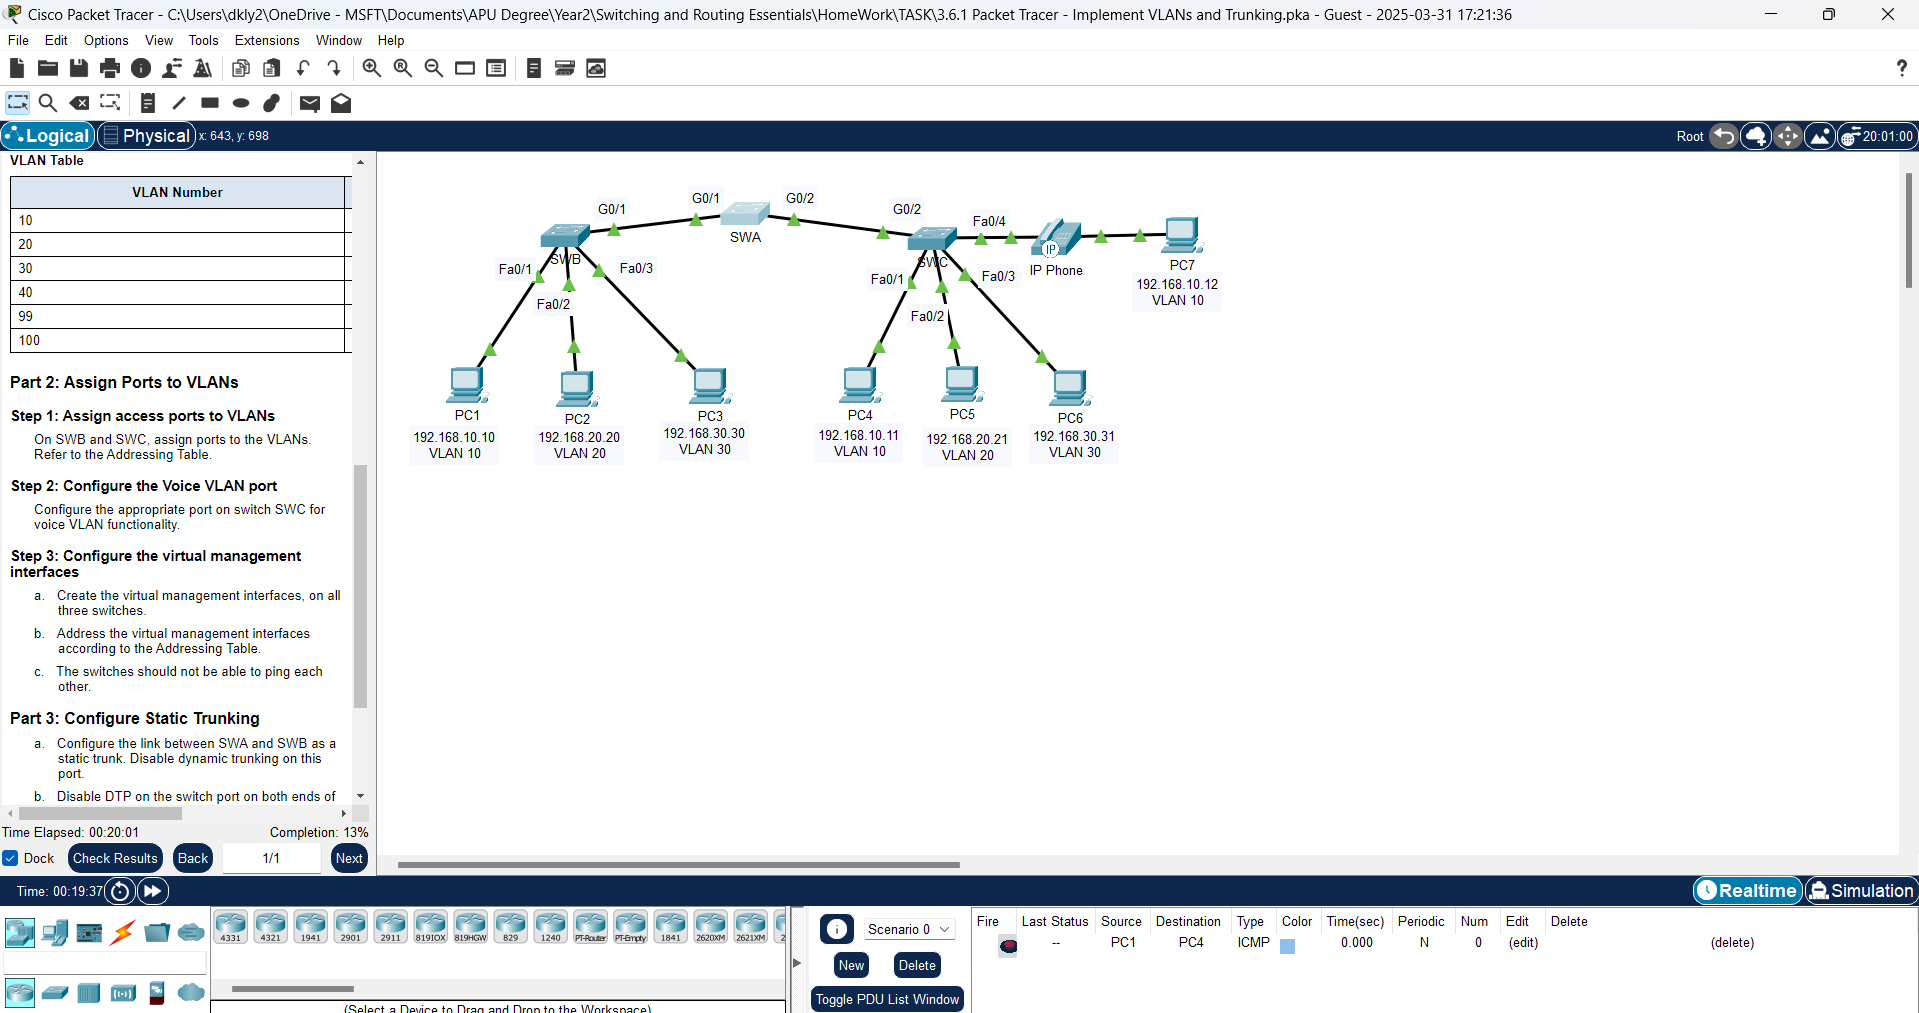This screenshot has width=1919, height=1013.
Task: Click the Check Results button
Action: tap(114, 858)
